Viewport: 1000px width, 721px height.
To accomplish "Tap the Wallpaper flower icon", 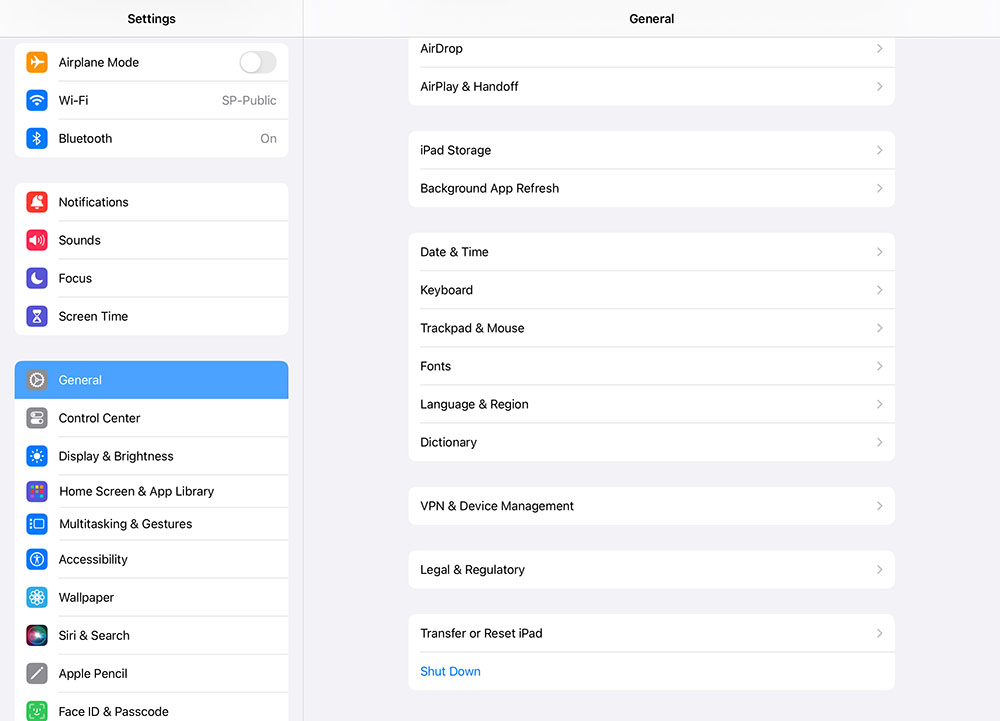I will 37,597.
